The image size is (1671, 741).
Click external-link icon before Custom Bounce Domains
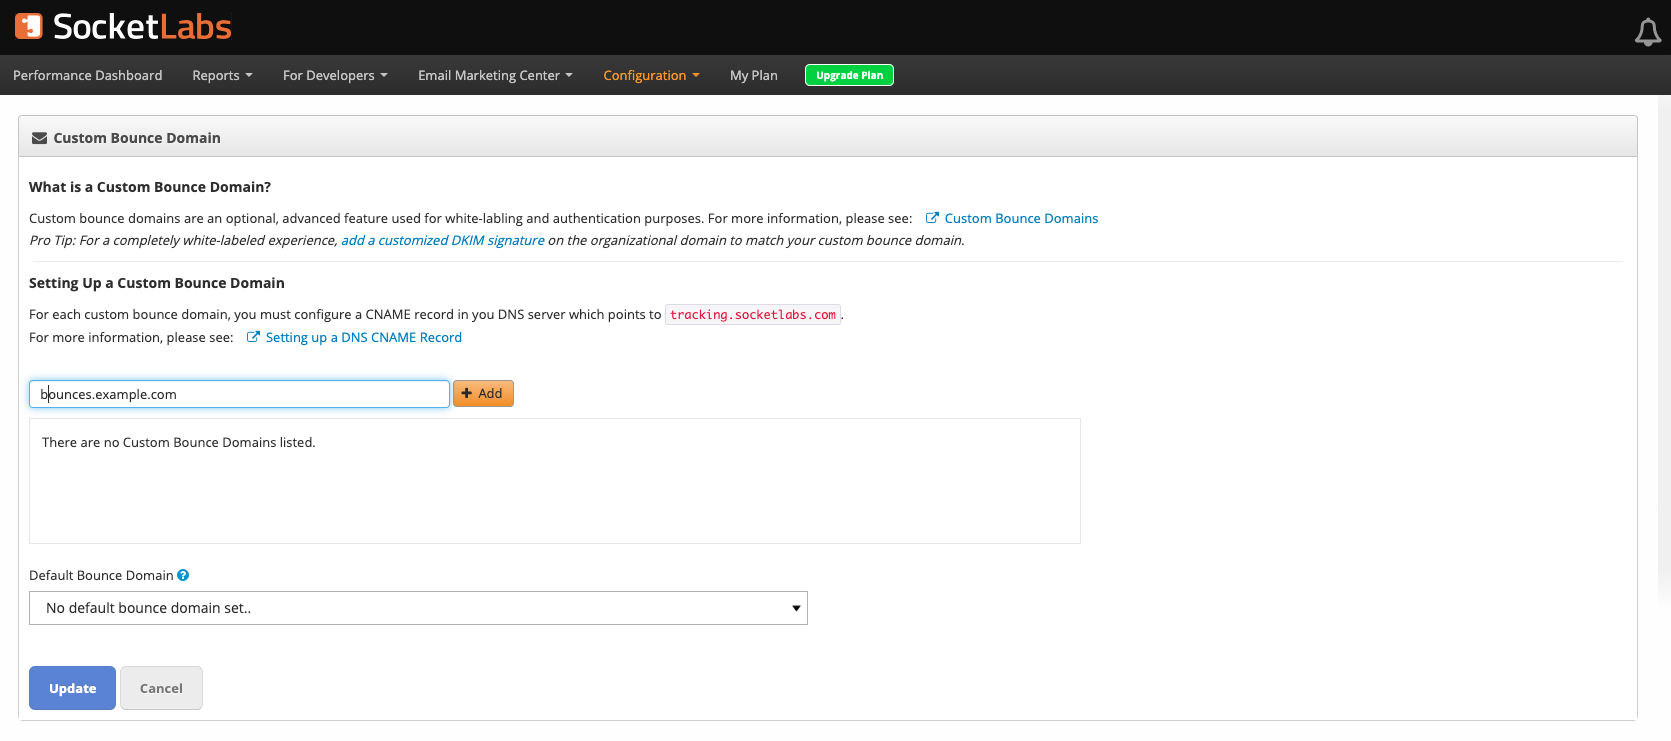[x=932, y=218]
